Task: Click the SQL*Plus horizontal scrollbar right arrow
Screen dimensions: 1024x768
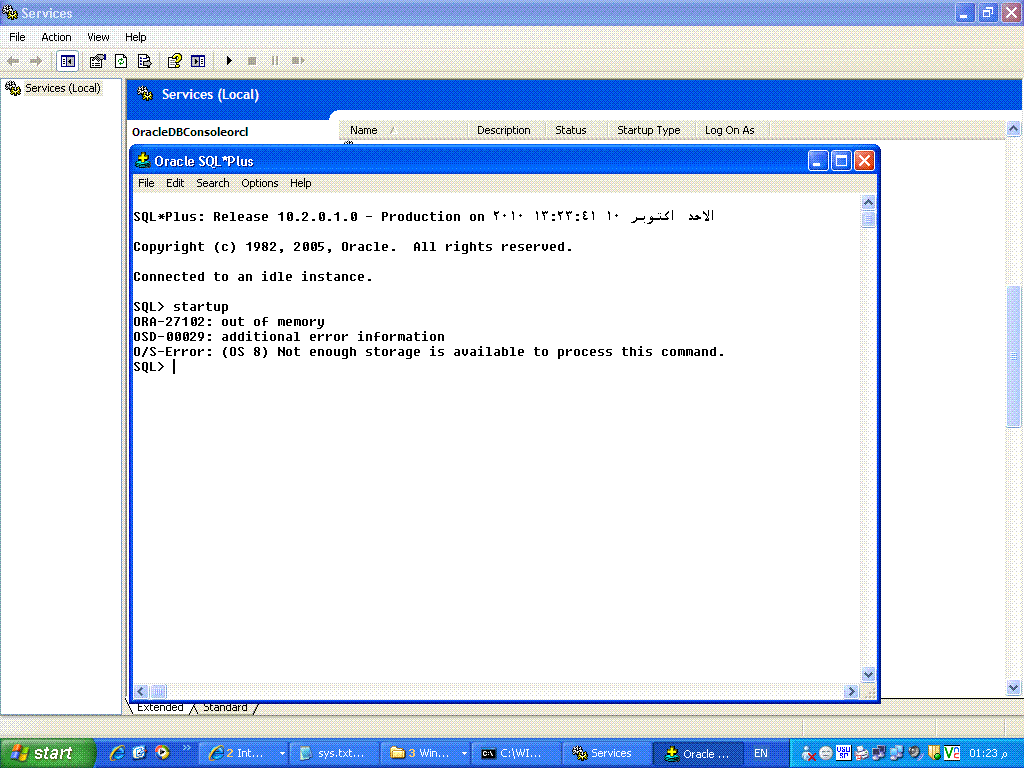Action: click(x=852, y=691)
